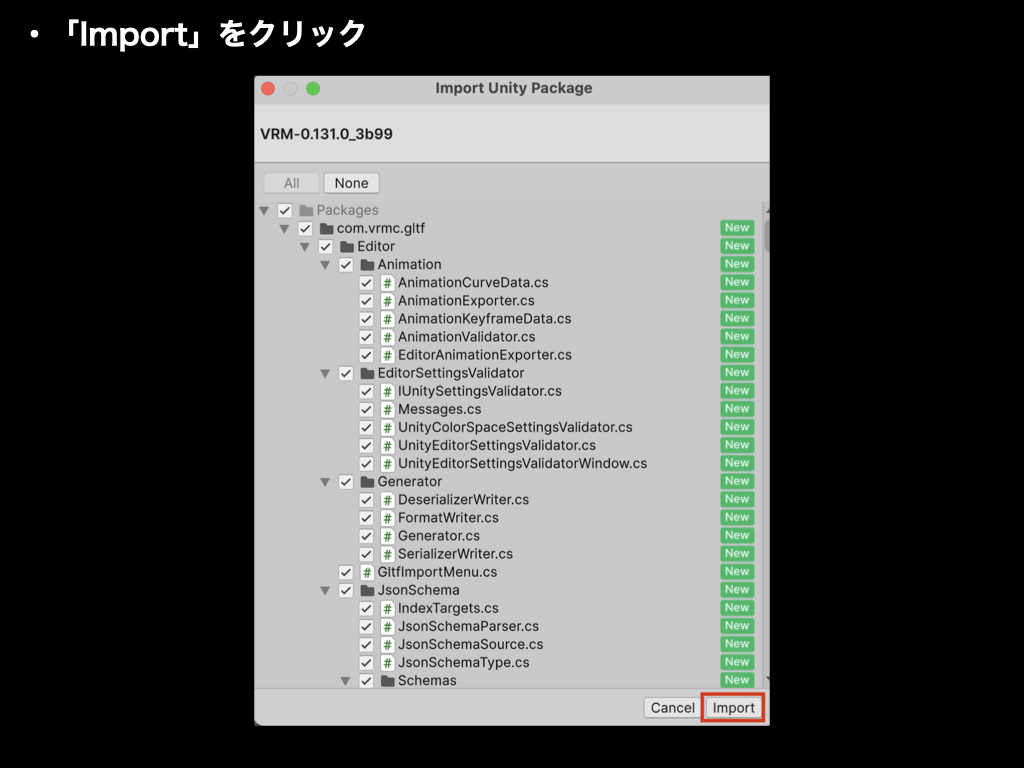Click AnimationValidator.cs script icon
Image resolution: width=1024 pixels, height=768 pixels.
[x=387, y=337]
